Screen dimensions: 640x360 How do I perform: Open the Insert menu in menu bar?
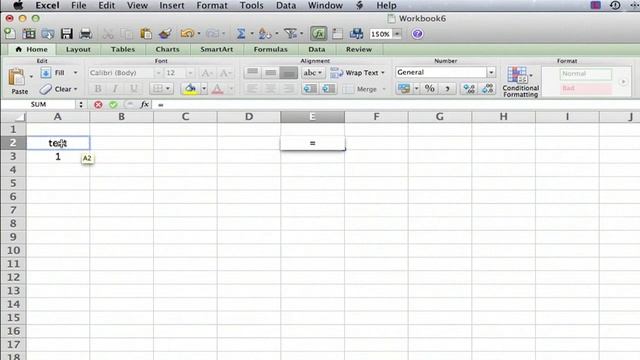[x=171, y=6]
